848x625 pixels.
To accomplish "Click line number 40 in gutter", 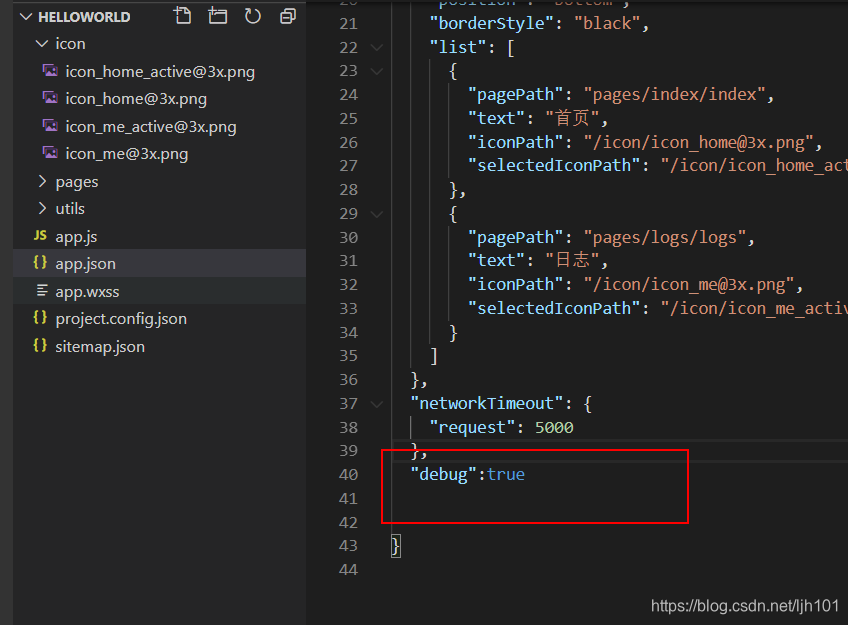I will click(348, 475).
